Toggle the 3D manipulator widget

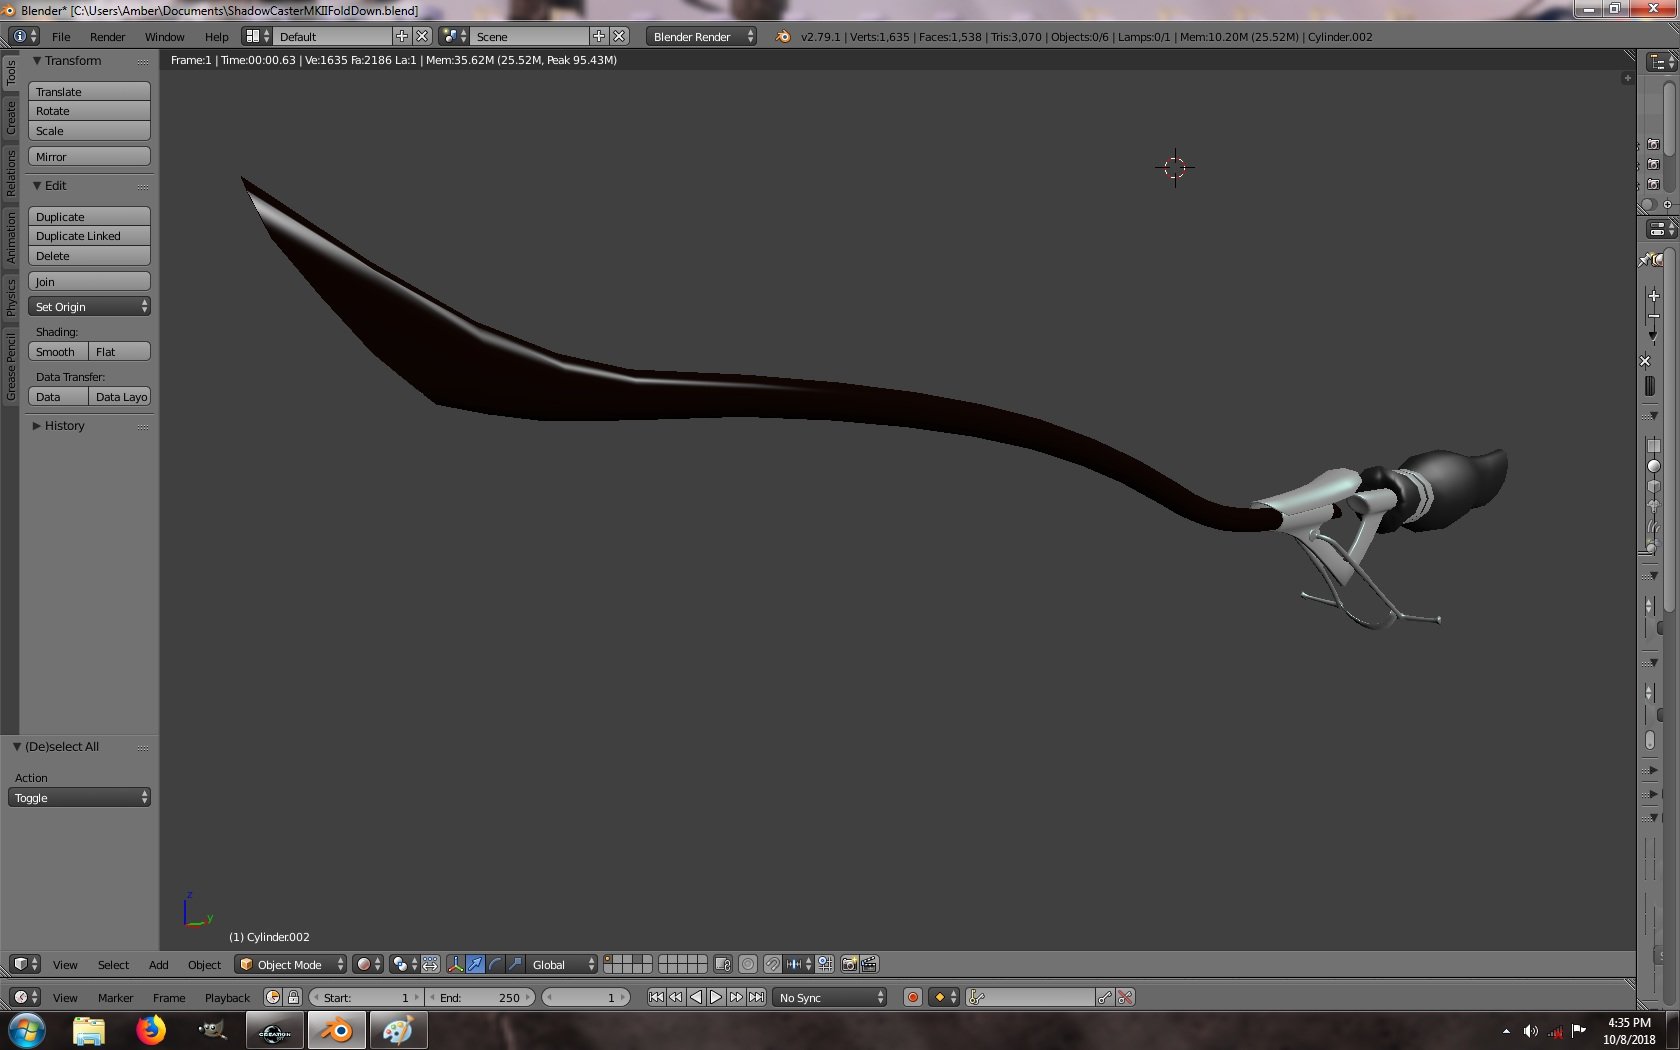coord(455,964)
